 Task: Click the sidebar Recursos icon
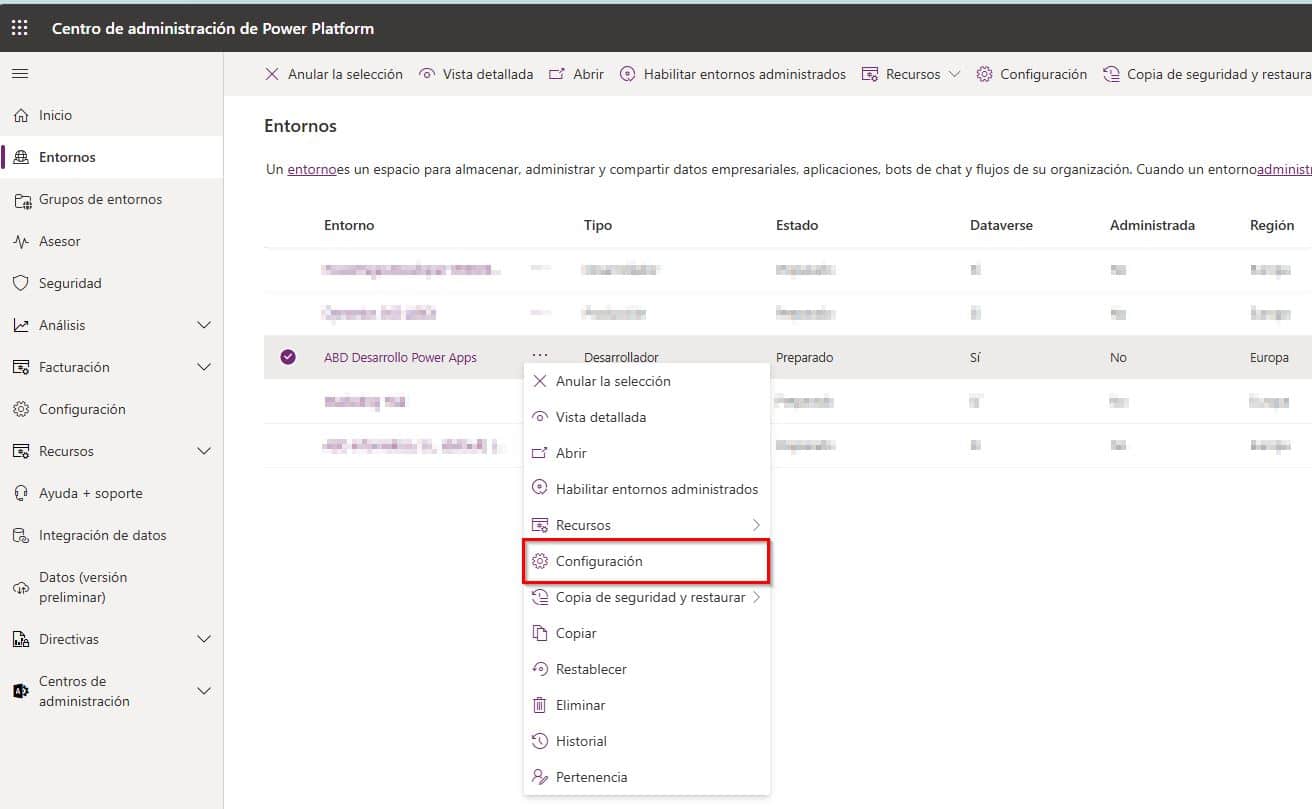coord(21,451)
